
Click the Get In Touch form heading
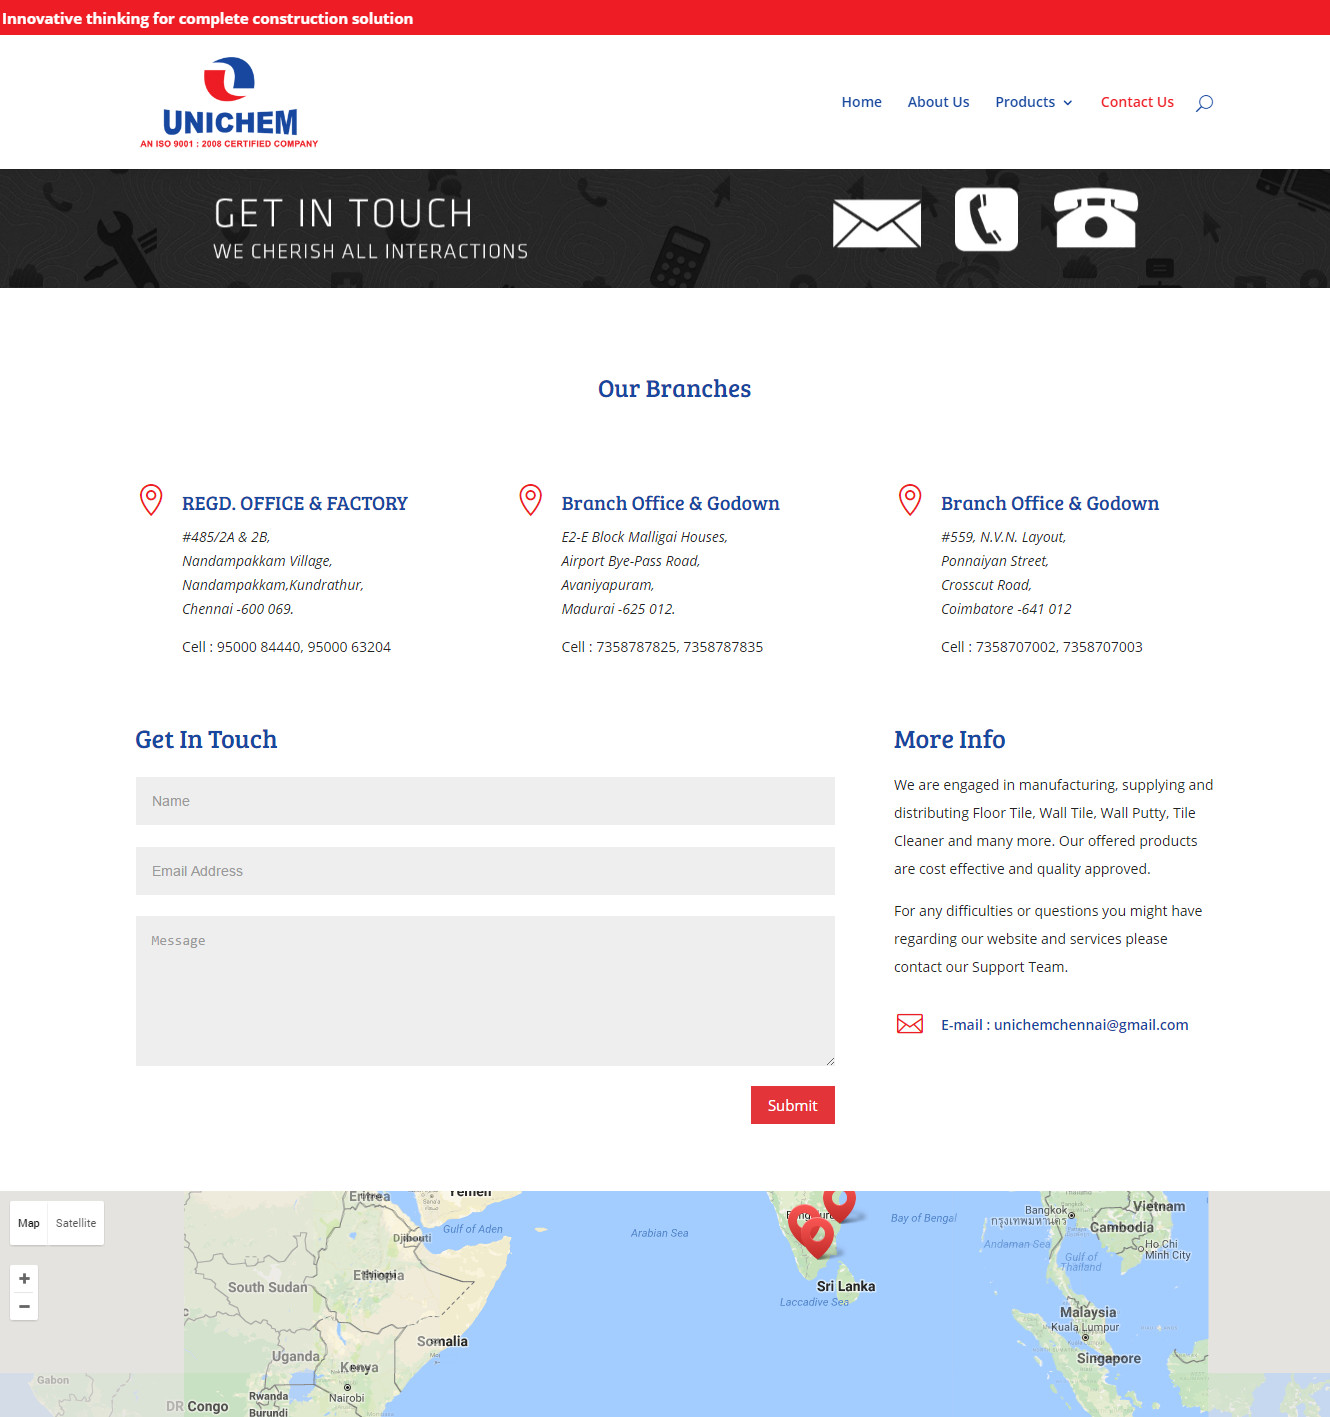206,739
